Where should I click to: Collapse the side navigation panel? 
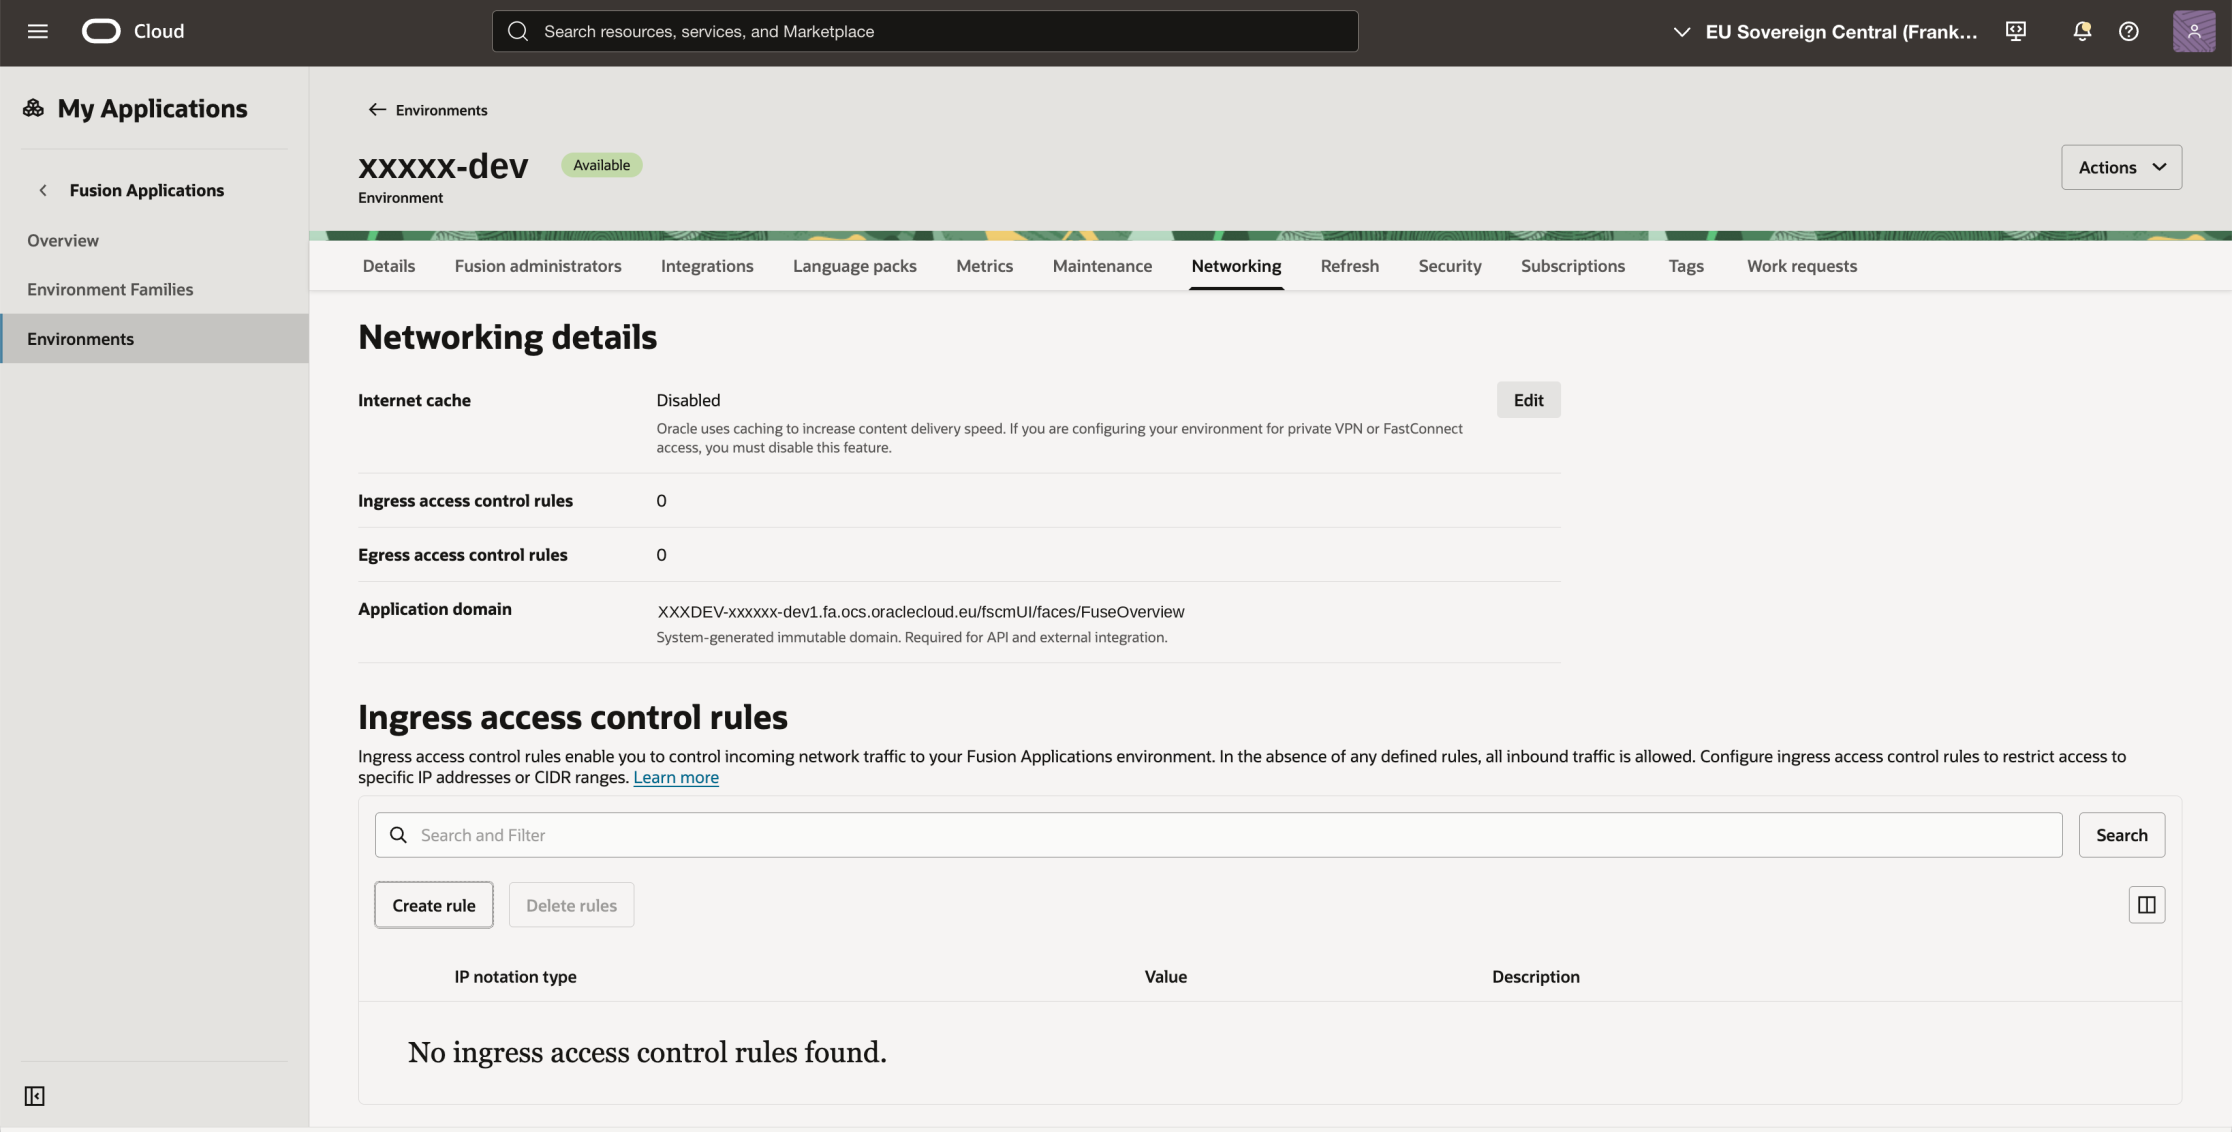[x=35, y=1096]
